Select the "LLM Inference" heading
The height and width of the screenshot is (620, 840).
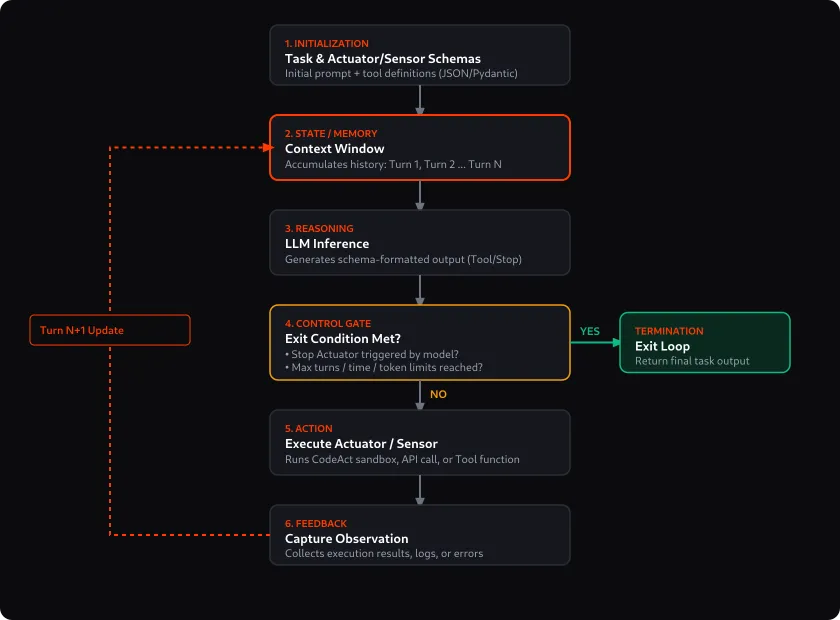327,243
